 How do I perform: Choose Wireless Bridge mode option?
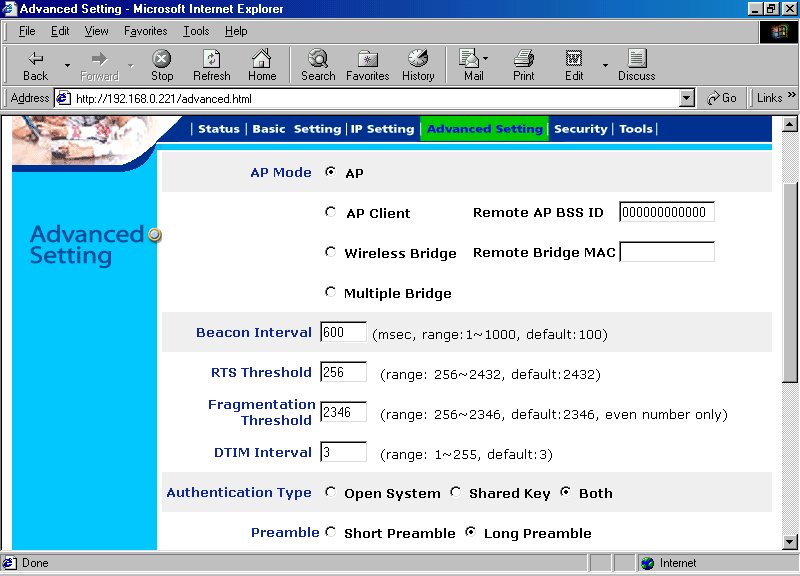tap(331, 252)
